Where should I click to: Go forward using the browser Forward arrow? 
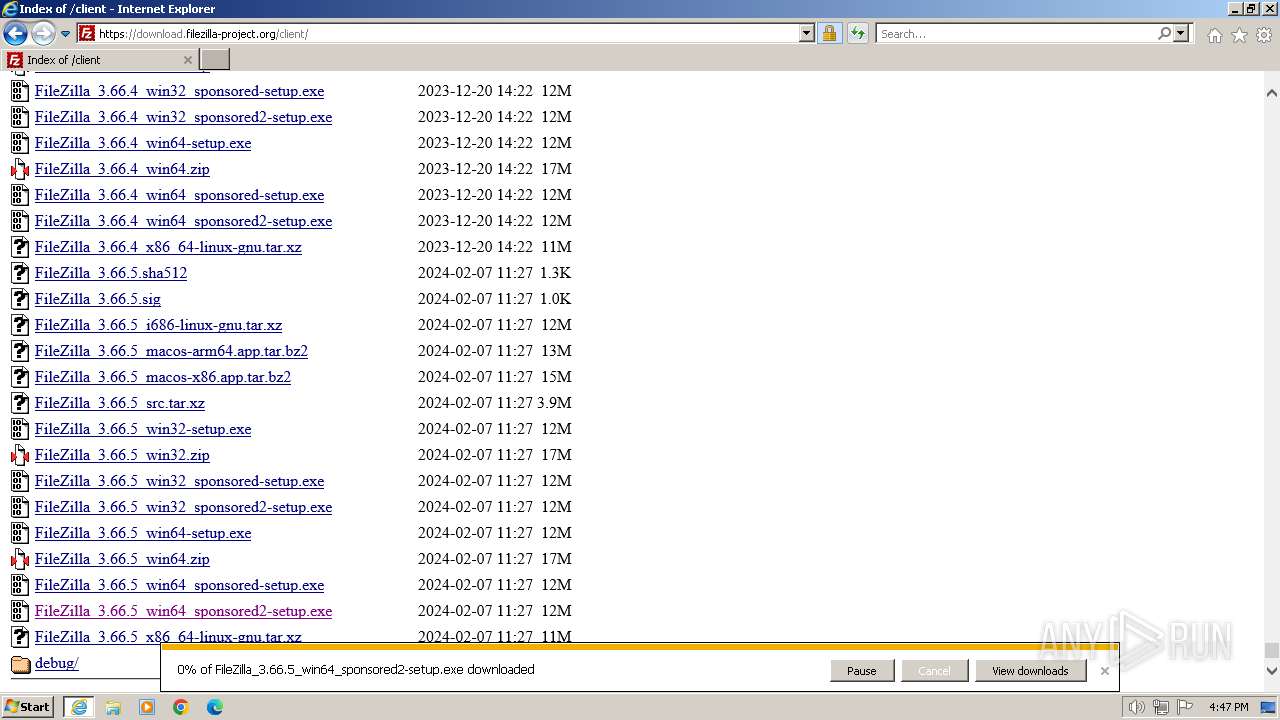[43, 34]
